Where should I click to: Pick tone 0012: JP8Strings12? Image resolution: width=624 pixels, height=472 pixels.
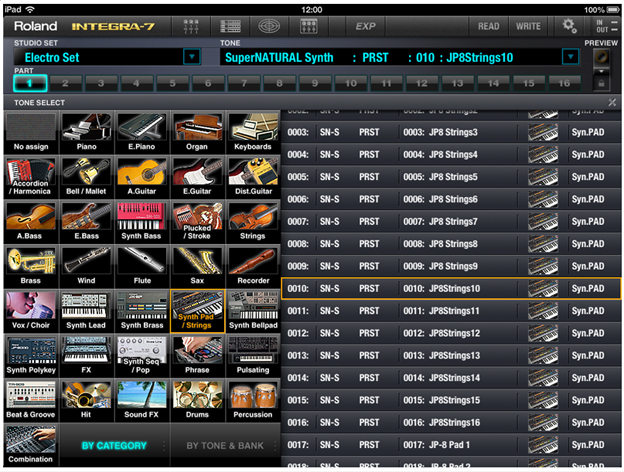pos(451,333)
